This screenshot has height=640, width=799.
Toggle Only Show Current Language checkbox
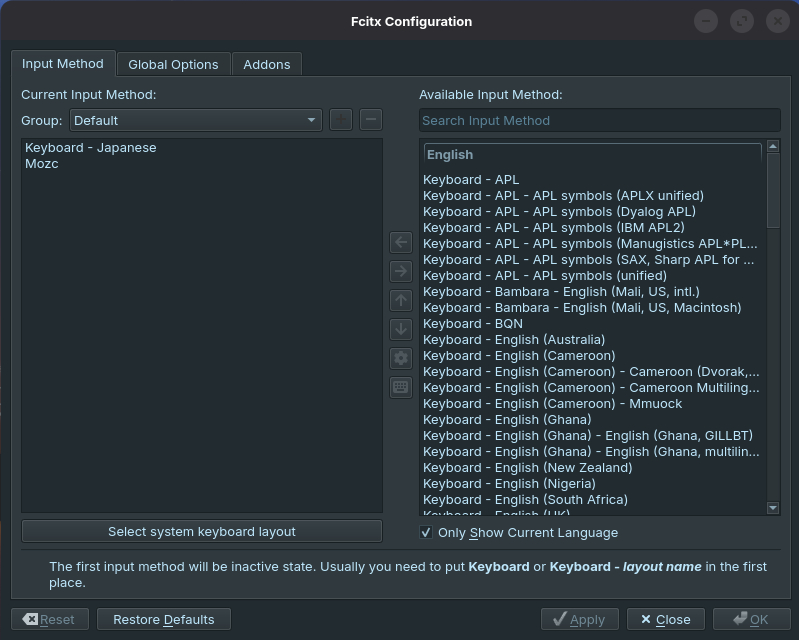coord(426,533)
